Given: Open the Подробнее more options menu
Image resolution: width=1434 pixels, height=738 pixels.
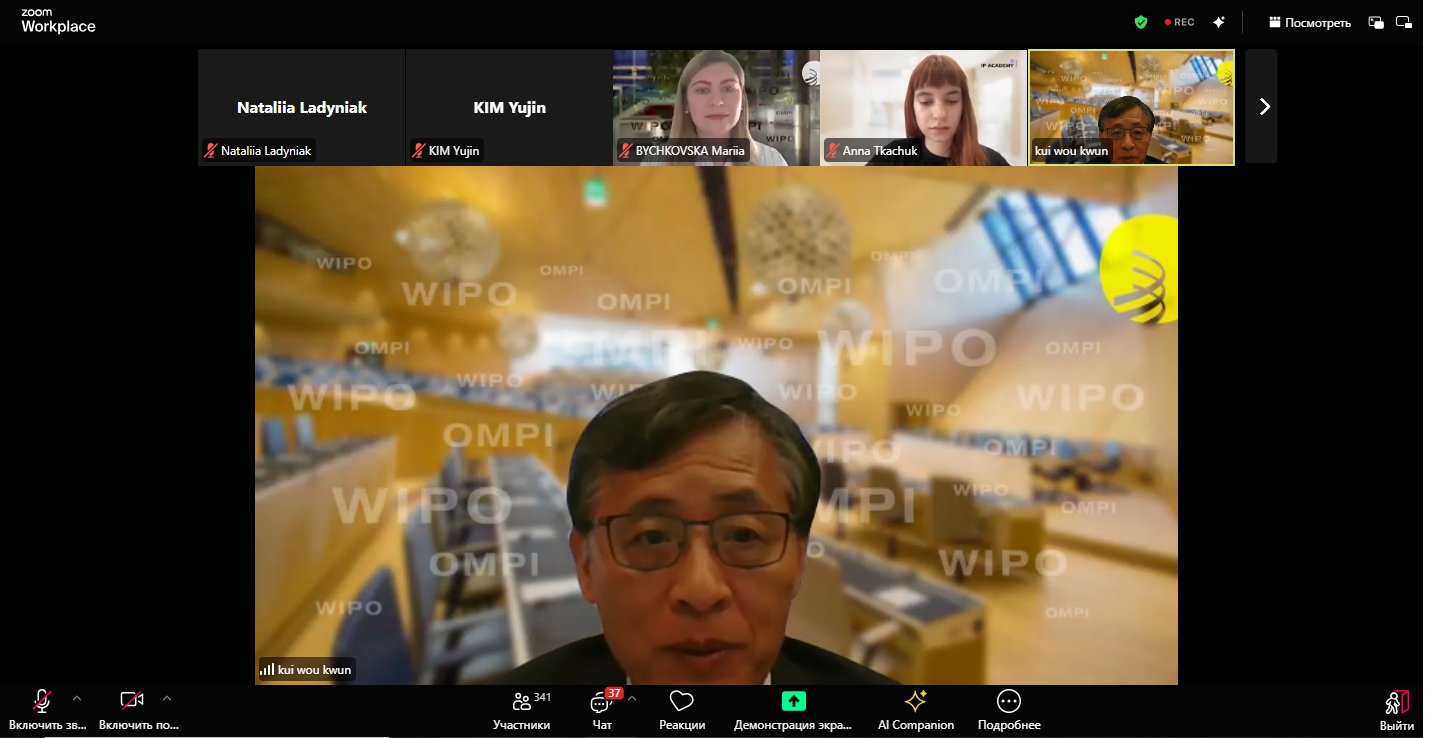Looking at the screenshot, I should (x=1009, y=710).
